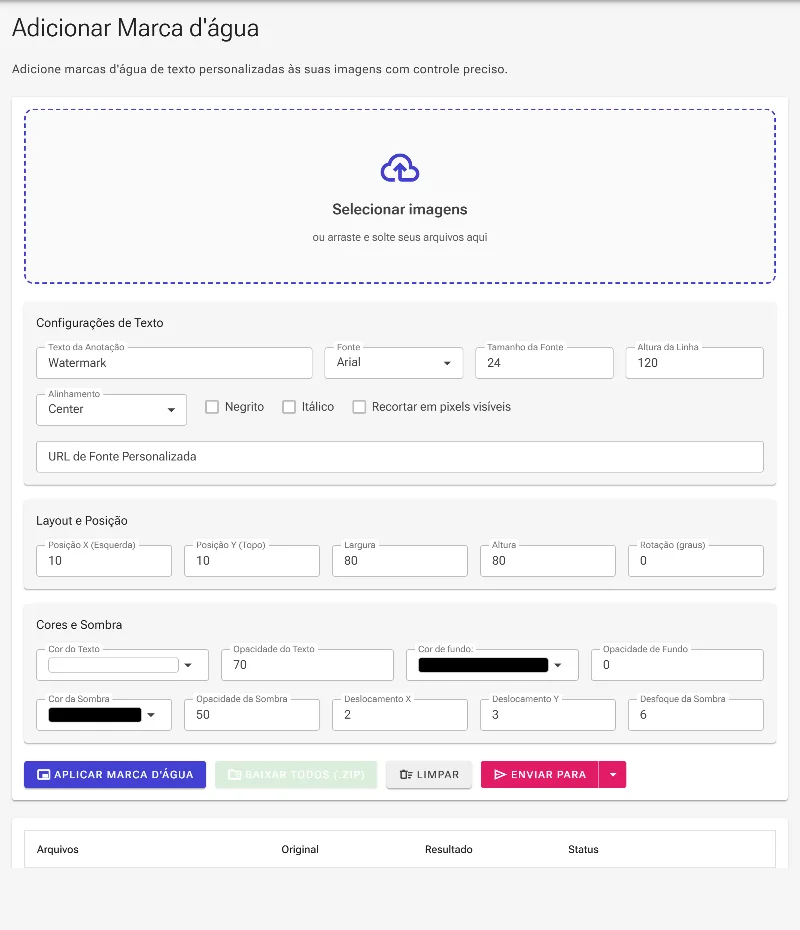Click the Limpar button

pyautogui.click(x=429, y=775)
